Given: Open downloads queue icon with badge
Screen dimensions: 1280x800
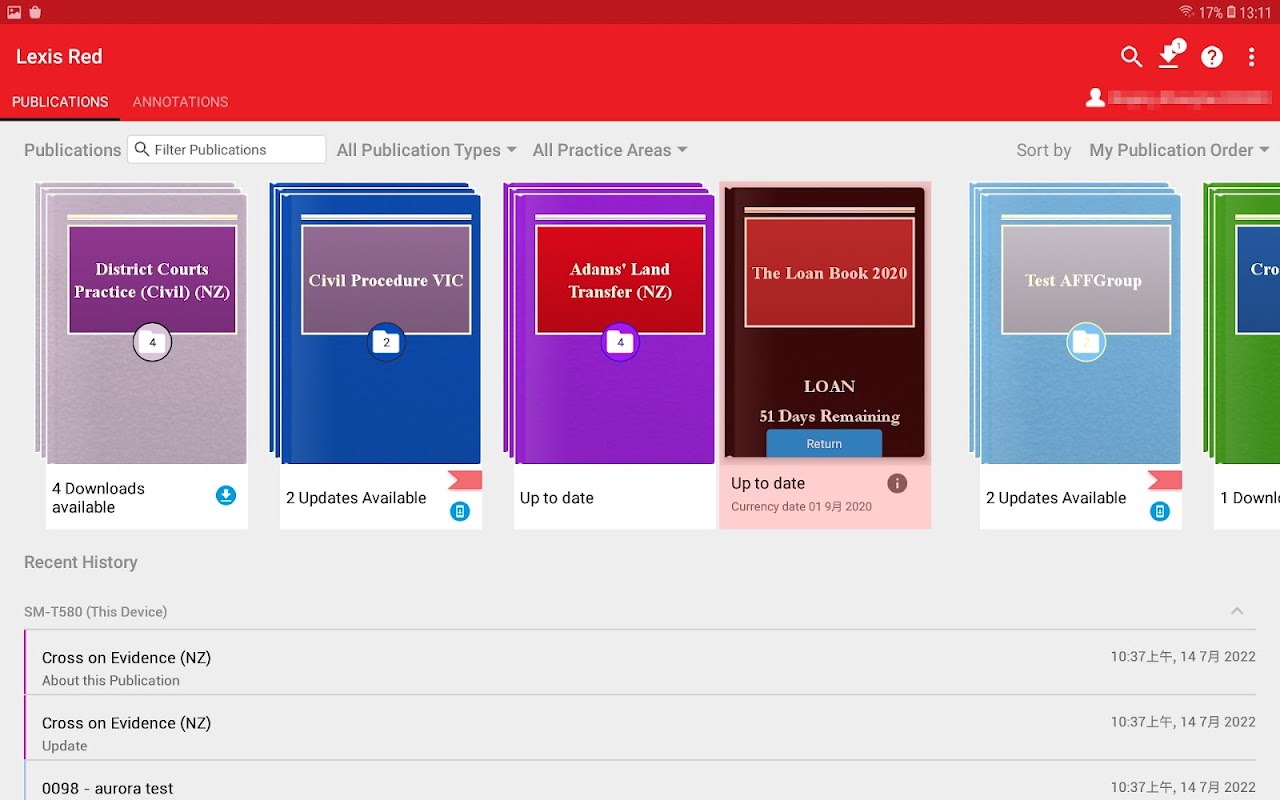Looking at the screenshot, I should click(x=1170, y=55).
